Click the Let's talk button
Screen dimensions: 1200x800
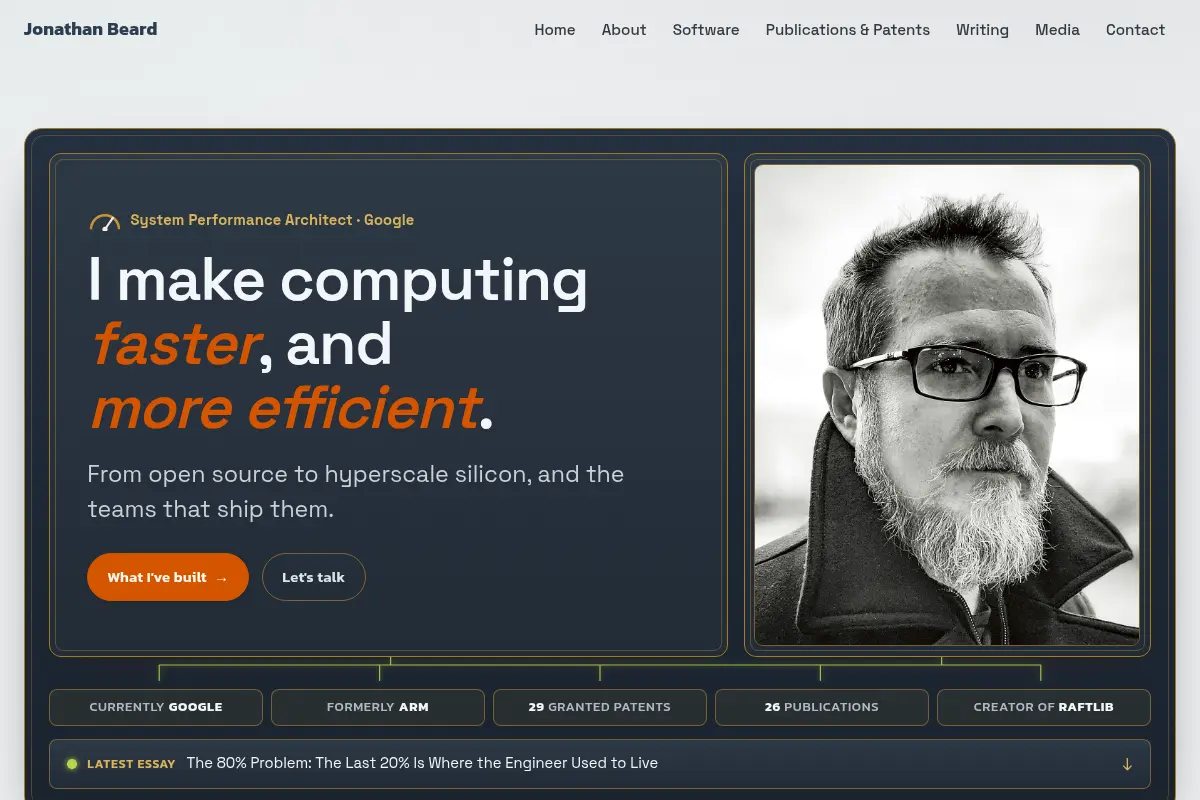point(314,577)
